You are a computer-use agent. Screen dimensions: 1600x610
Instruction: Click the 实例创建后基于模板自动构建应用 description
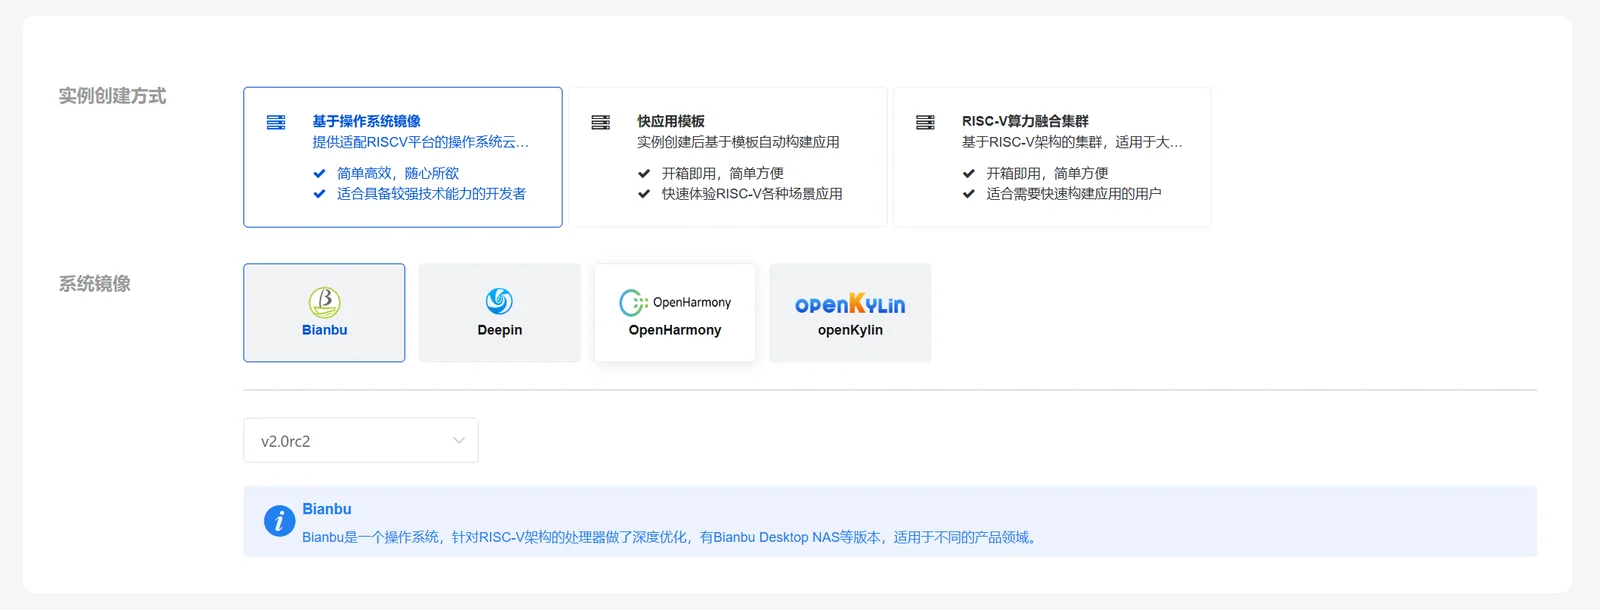click(738, 142)
